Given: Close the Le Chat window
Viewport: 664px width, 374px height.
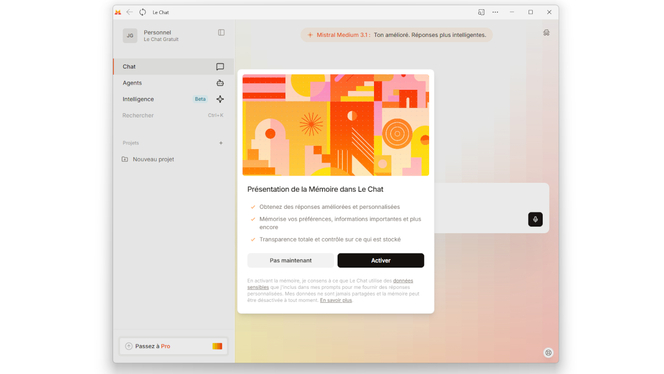Looking at the screenshot, I should click(549, 12).
